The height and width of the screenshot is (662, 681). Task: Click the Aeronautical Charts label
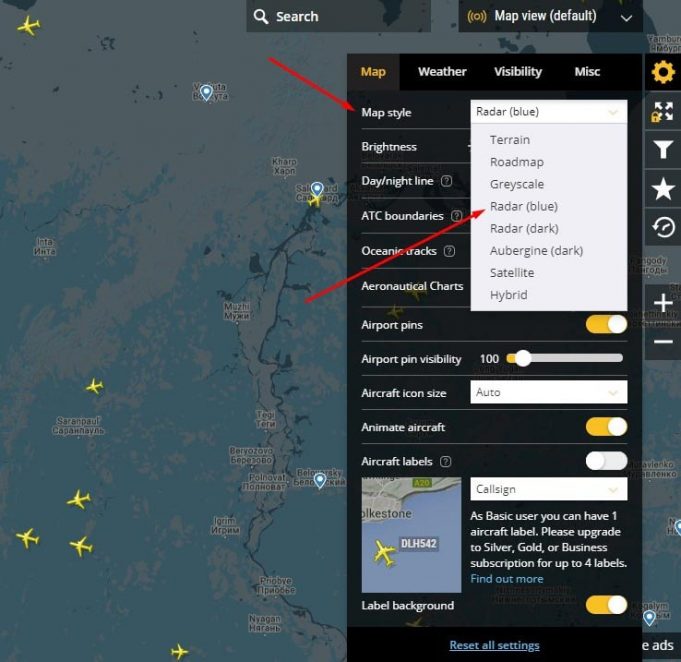pyautogui.click(x=412, y=286)
